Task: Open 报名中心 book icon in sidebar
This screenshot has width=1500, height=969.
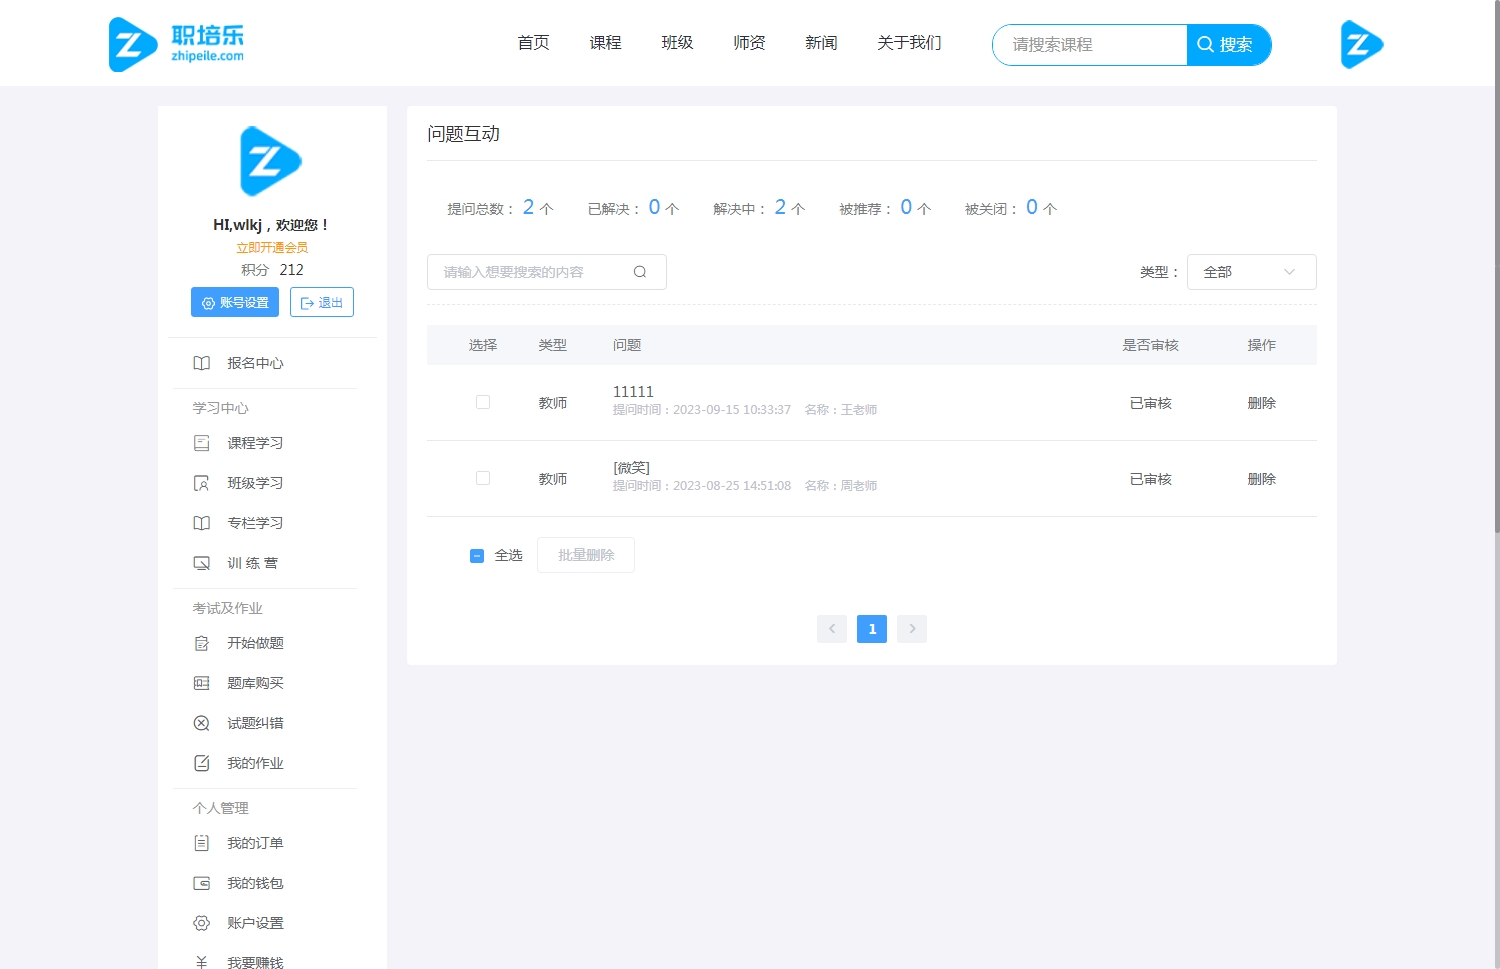Action: point(202,363)
